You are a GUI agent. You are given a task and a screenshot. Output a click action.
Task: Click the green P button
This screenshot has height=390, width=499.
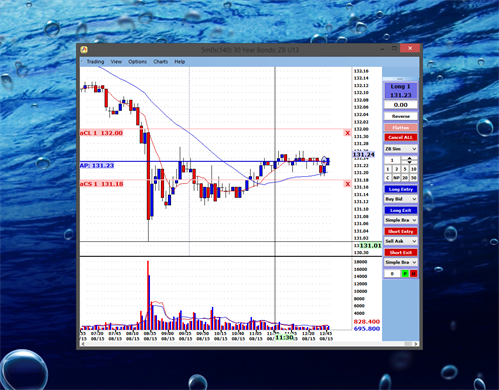(405, 274)
